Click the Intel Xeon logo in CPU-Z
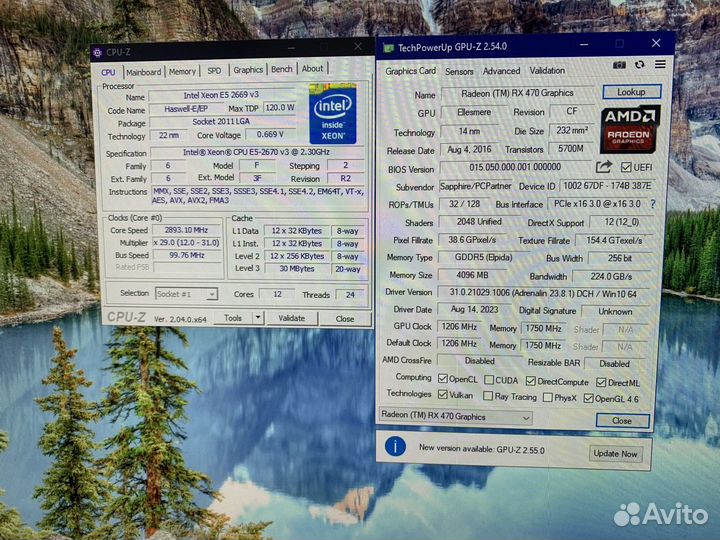 [333, 114]
